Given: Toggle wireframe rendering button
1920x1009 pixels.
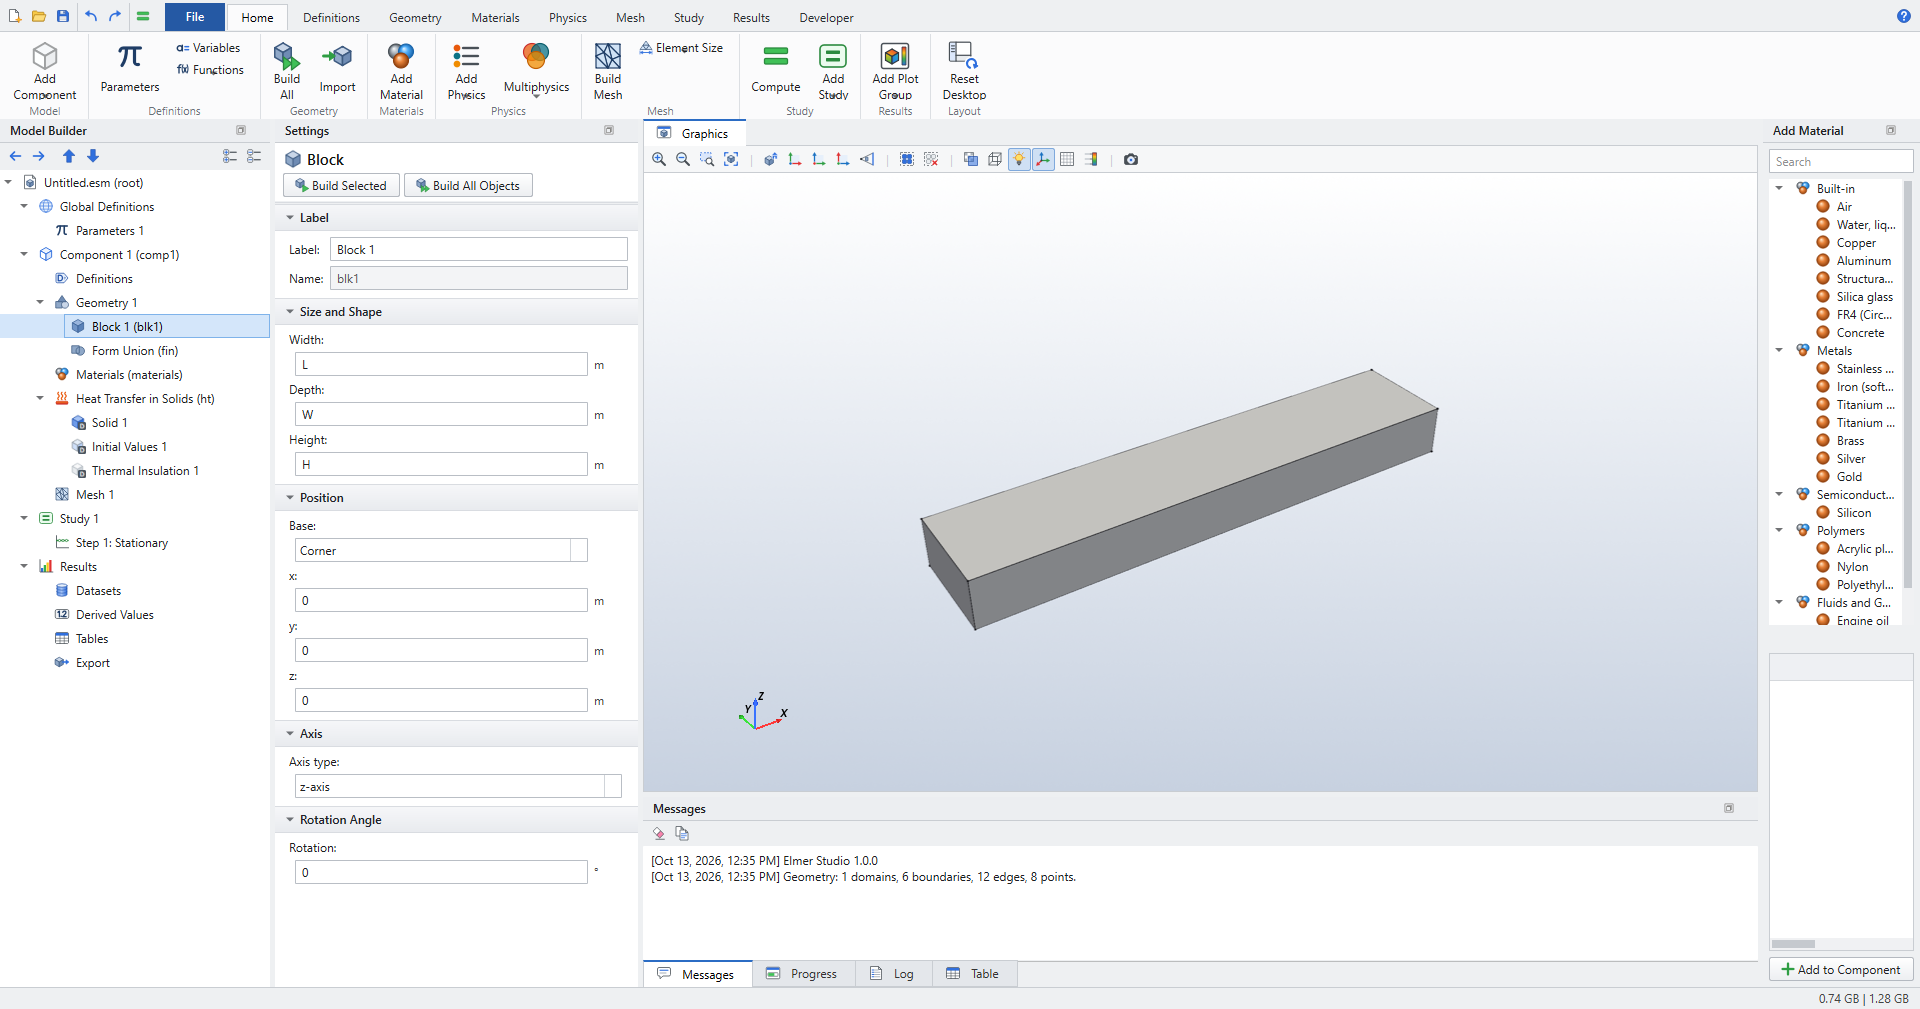Looking at the screenshot, I should click(995, 159).
